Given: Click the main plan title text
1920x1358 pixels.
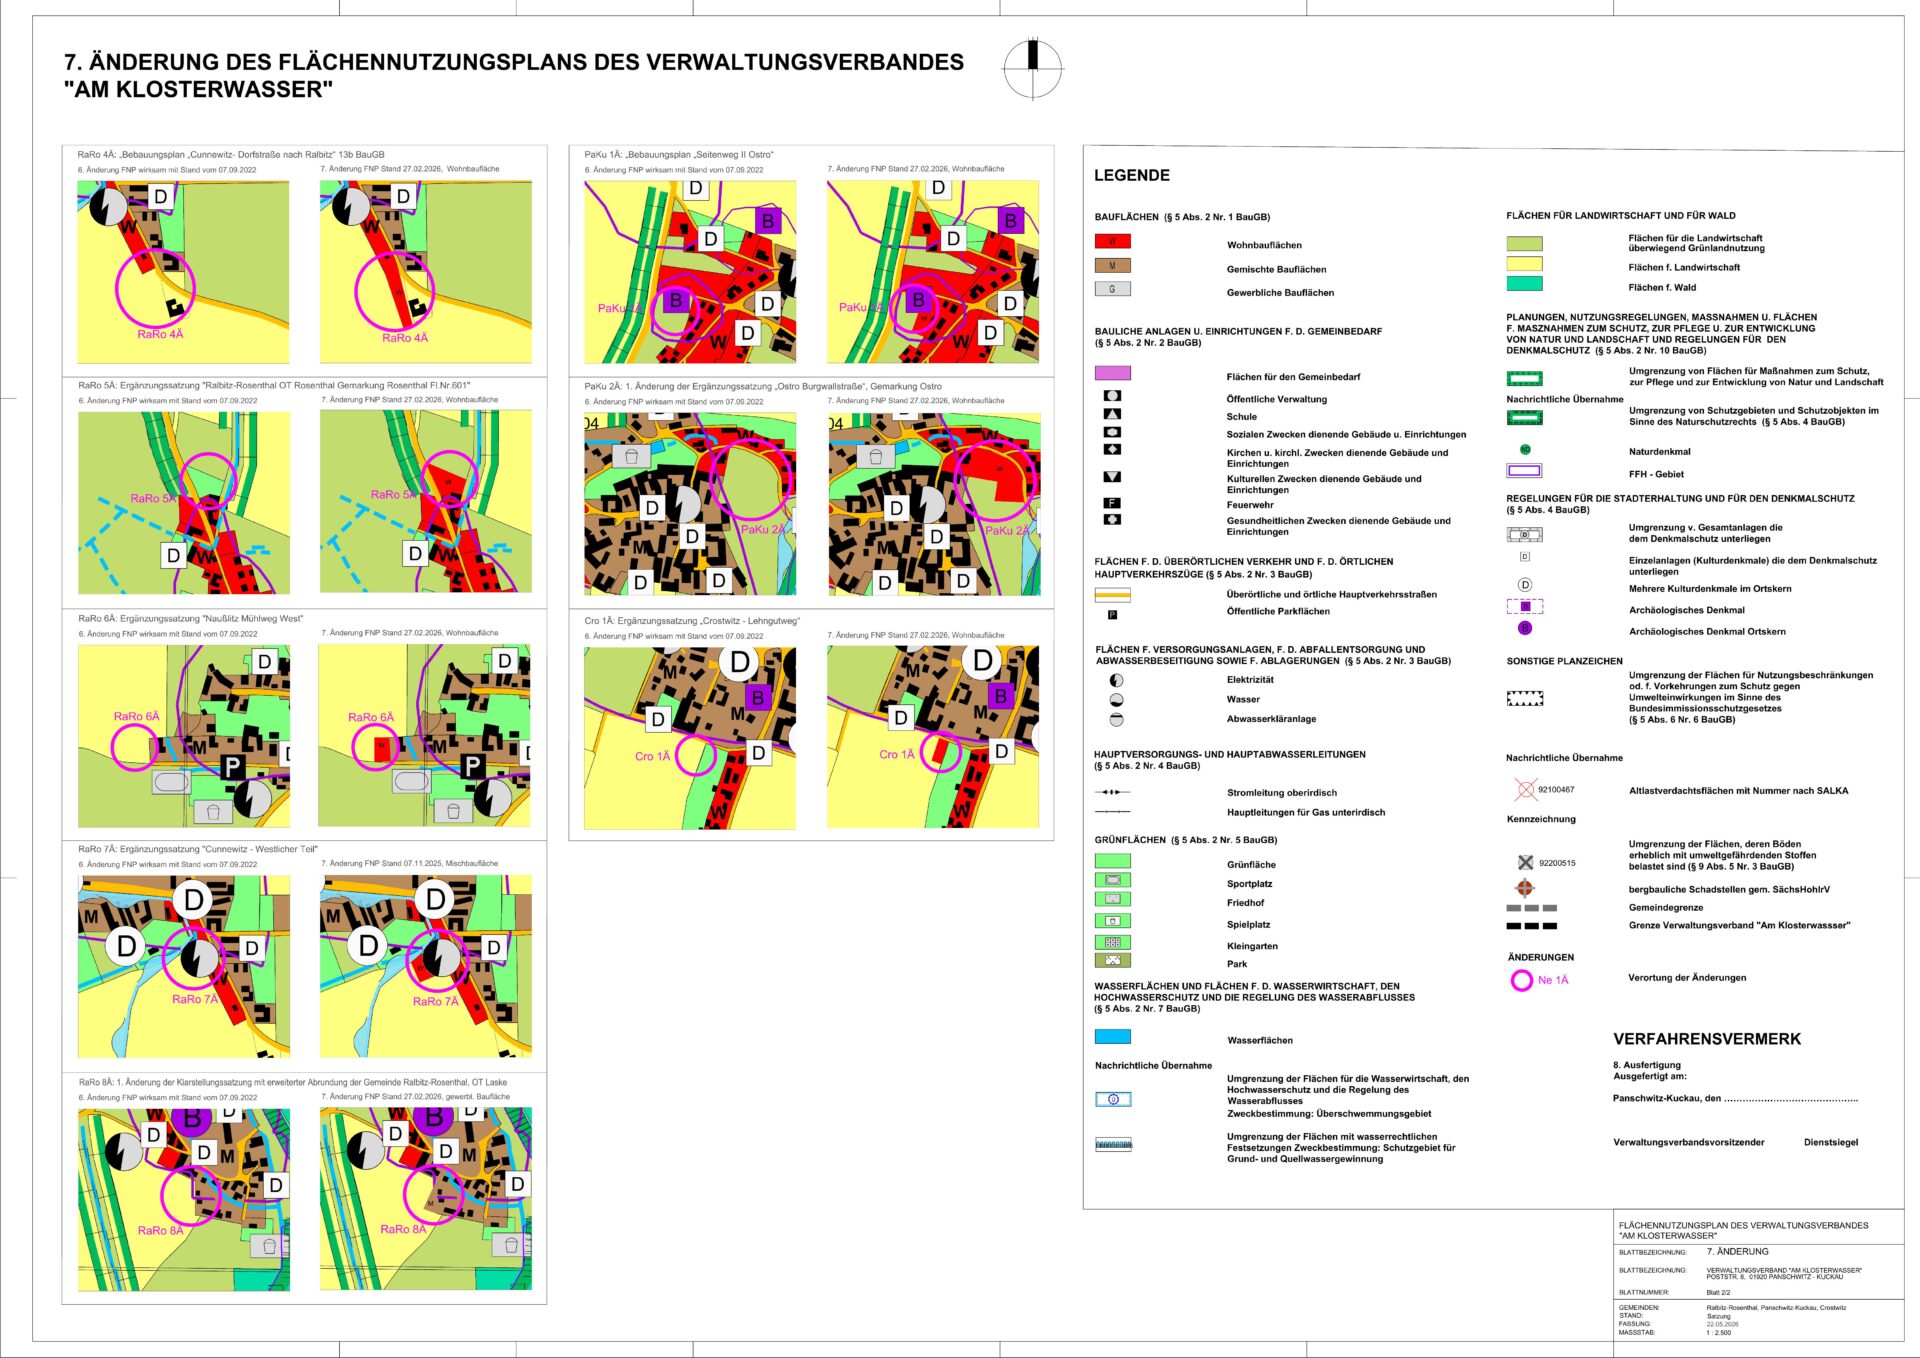Looking at the screenshot, I should point(514,75).
